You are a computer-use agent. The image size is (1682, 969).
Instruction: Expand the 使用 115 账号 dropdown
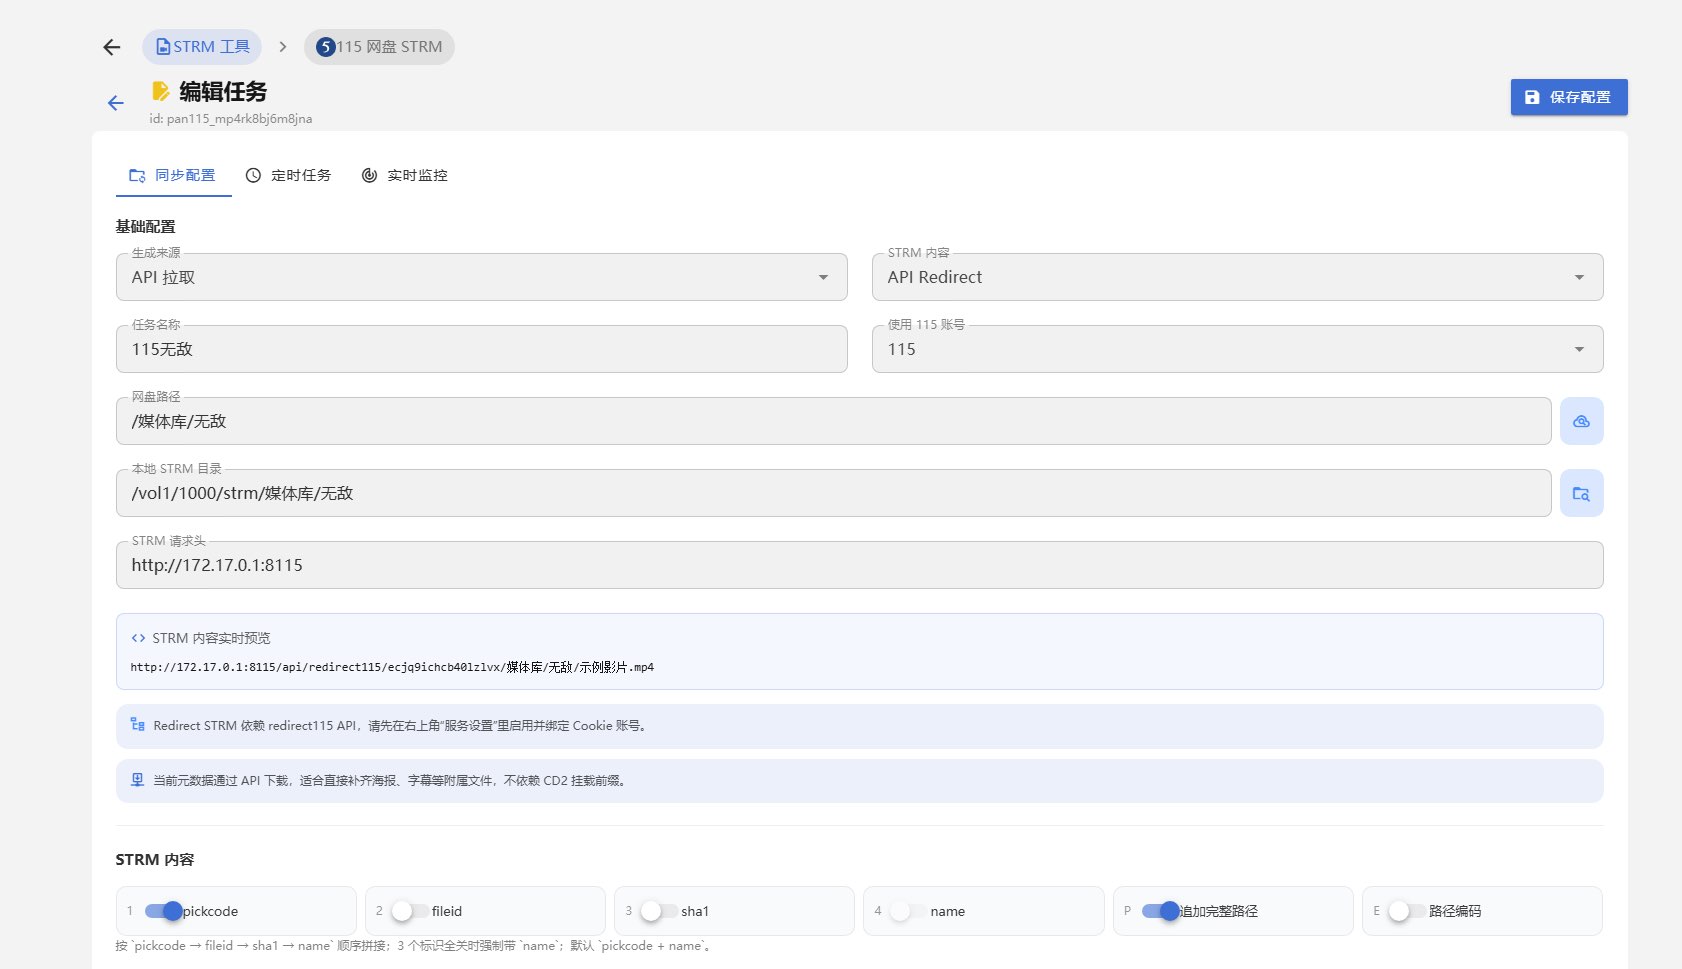click(x=1238, y=349)
